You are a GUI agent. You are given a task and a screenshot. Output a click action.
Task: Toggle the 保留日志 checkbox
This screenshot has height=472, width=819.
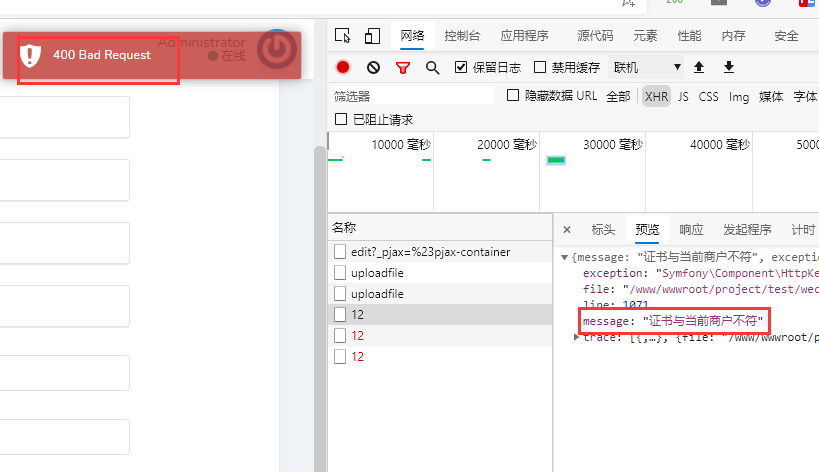point(461,67)
